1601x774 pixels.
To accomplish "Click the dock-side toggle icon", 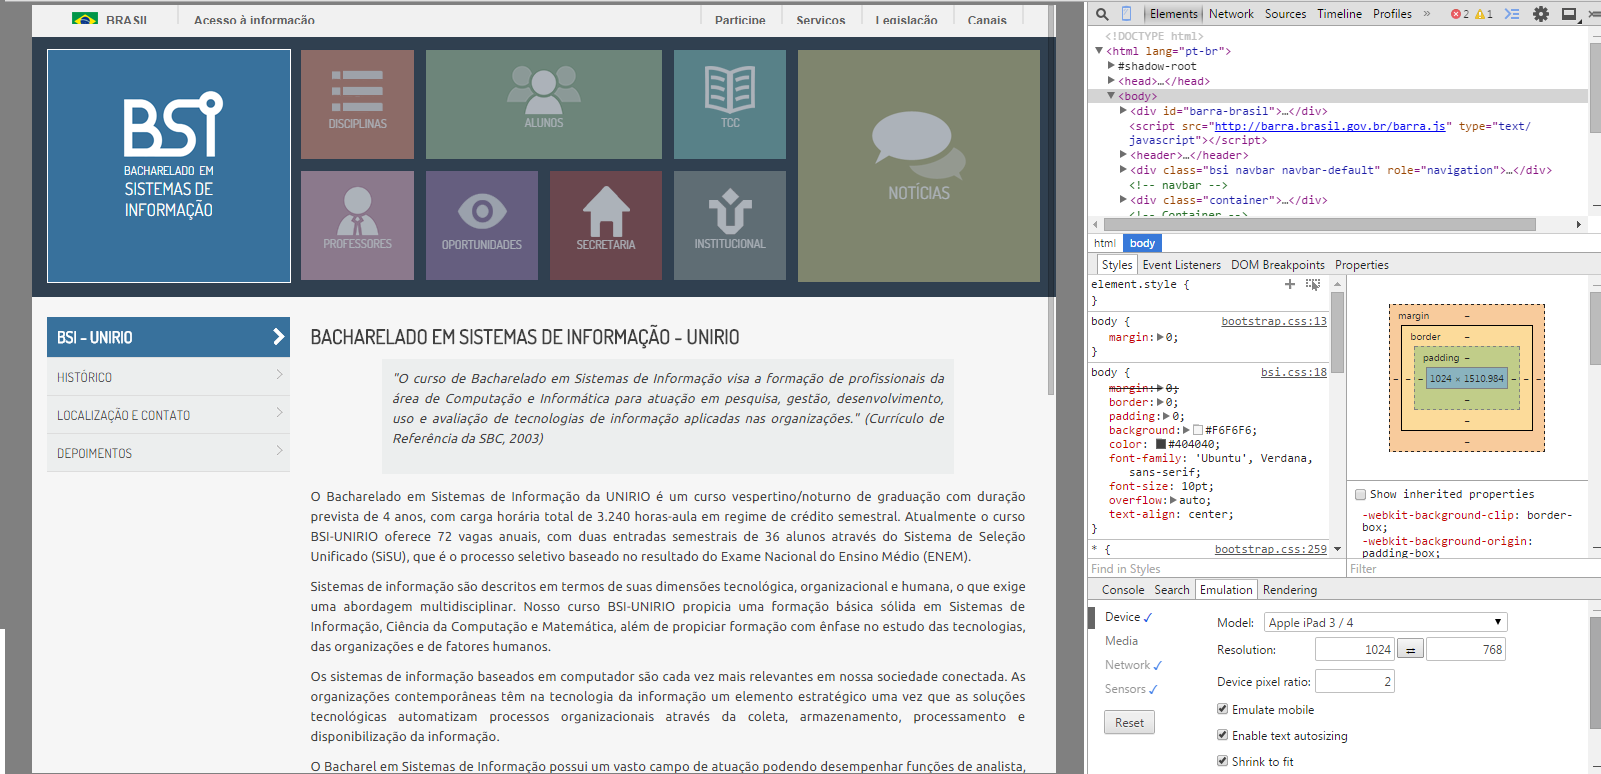I will (x=1569, y=14).
